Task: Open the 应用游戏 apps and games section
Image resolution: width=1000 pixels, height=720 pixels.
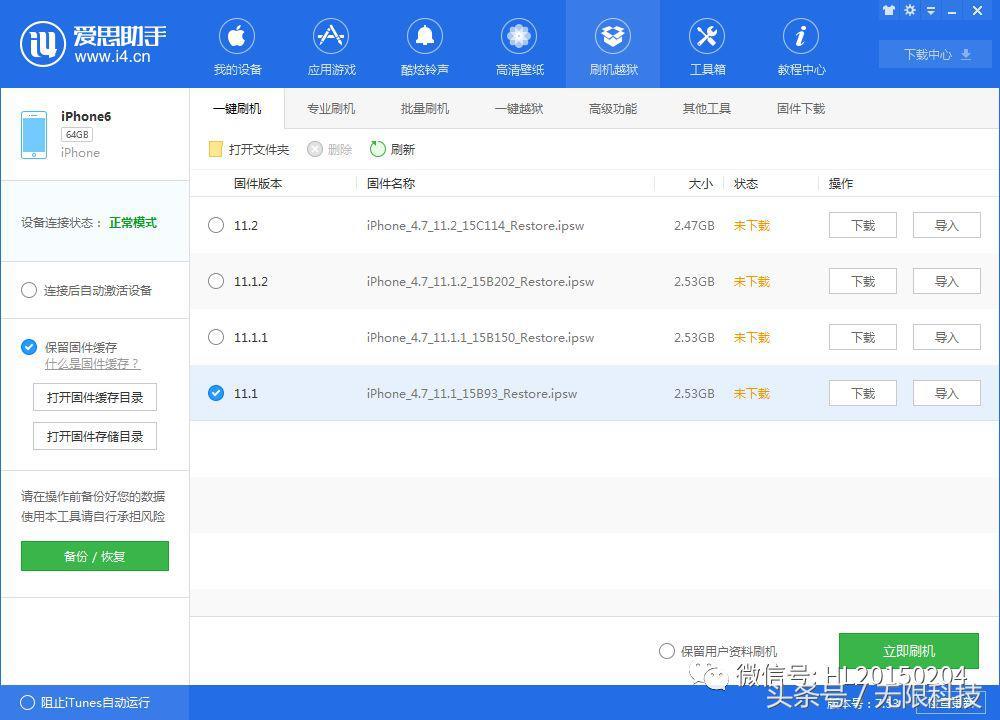Action: coord(331,39)
